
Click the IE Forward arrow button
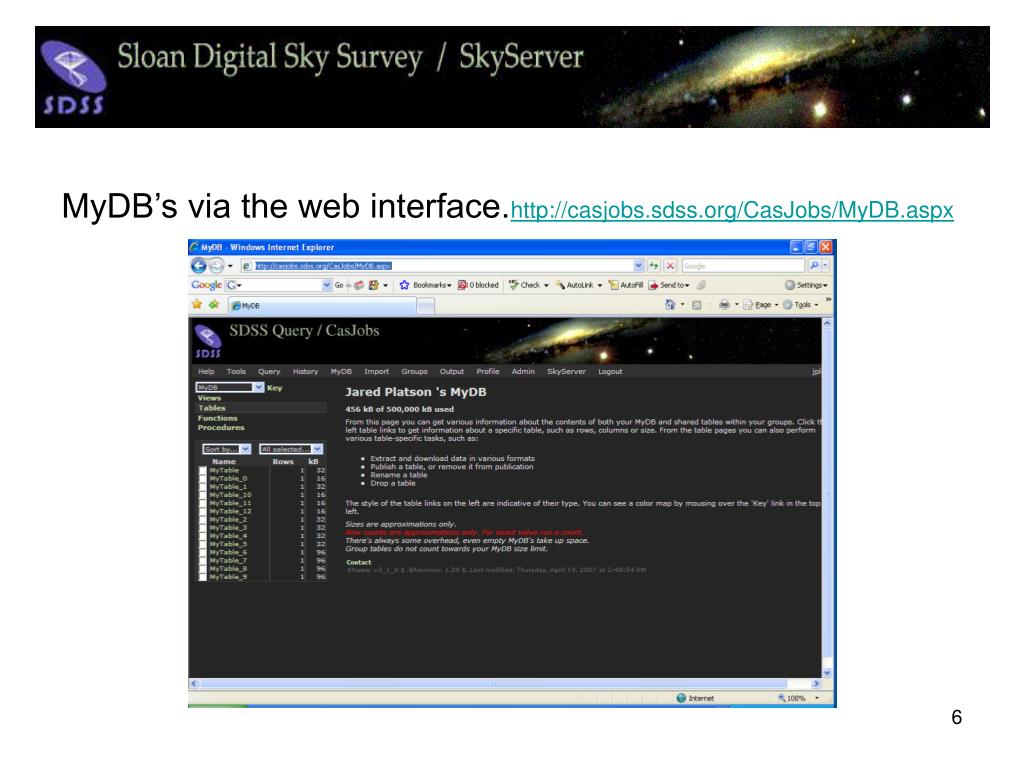[x=216, y=265]
